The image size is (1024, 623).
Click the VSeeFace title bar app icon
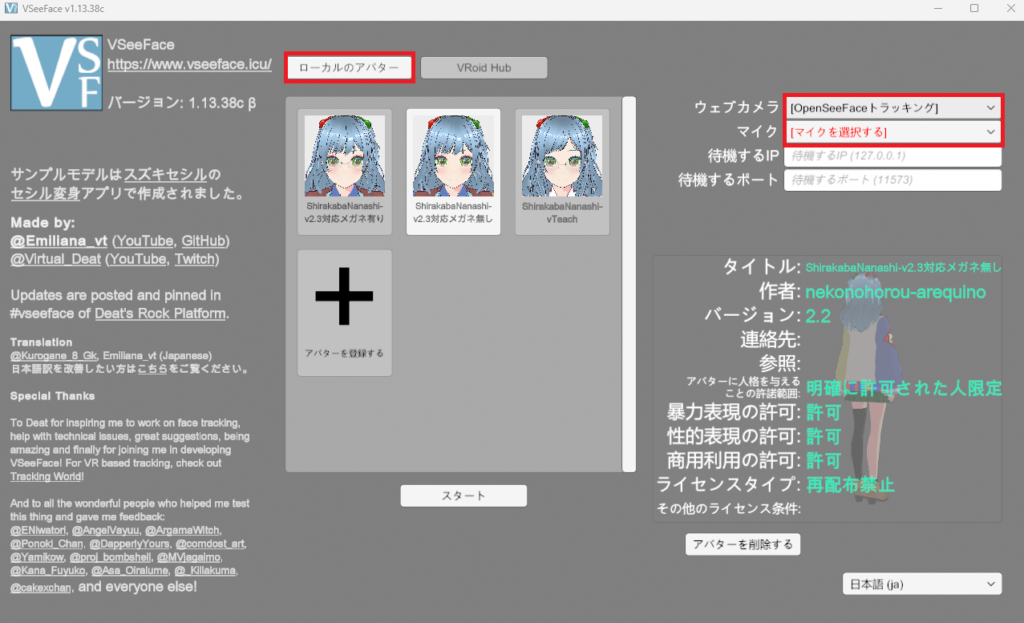tap(10, 8)
